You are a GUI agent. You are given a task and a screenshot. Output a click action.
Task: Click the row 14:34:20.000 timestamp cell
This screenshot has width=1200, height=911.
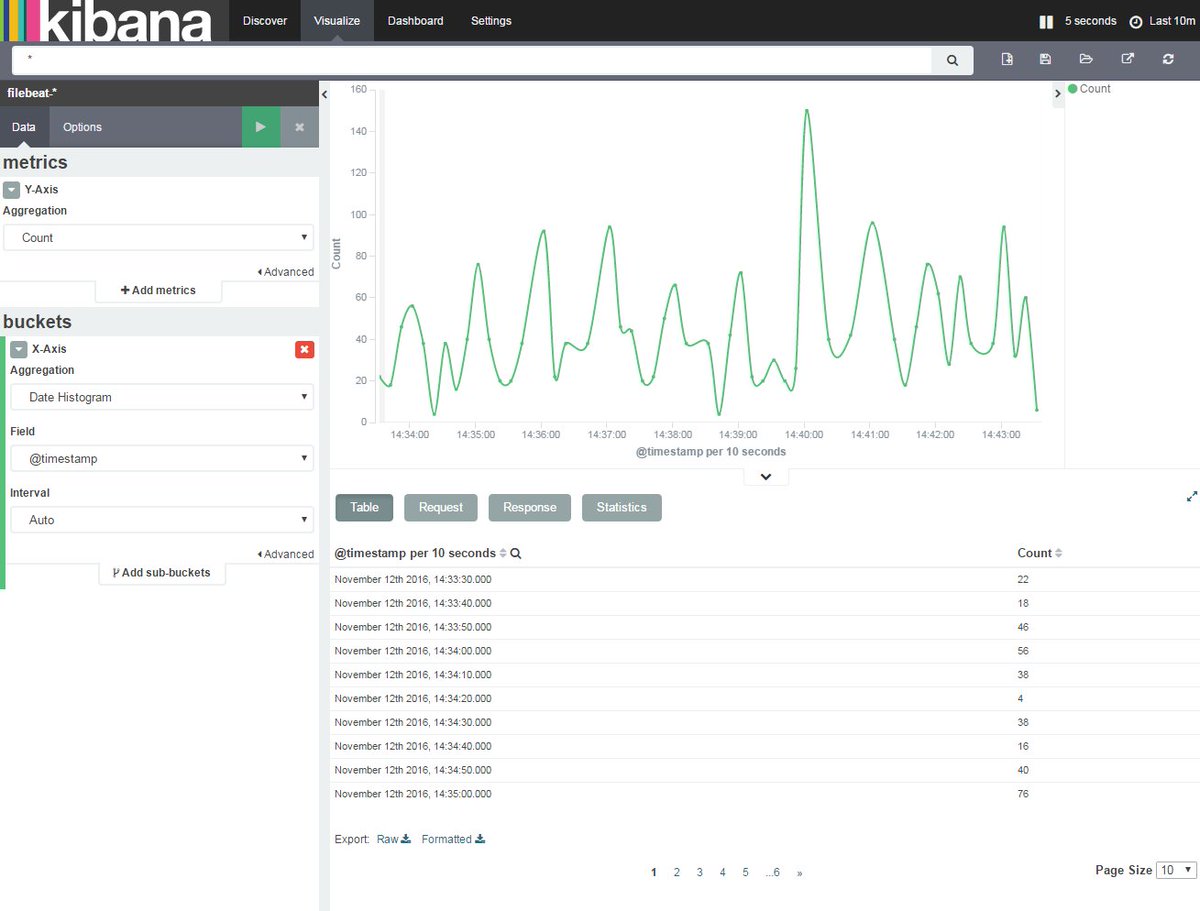[x=413, y=698]
